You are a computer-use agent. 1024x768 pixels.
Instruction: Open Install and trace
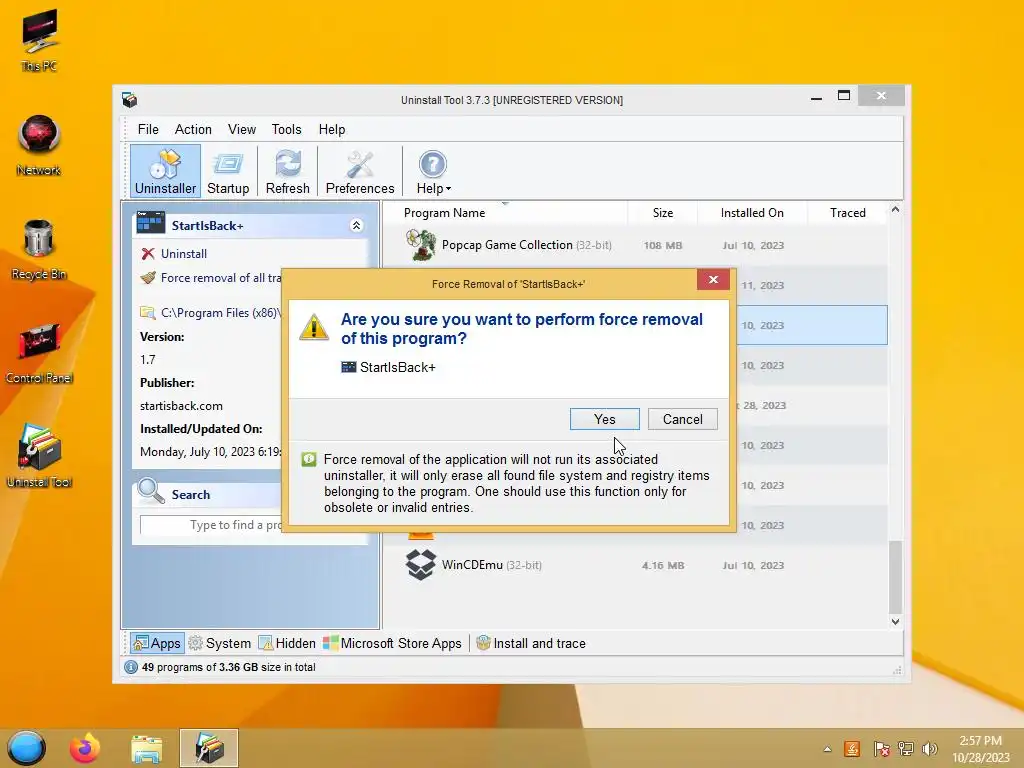(530, 643)
